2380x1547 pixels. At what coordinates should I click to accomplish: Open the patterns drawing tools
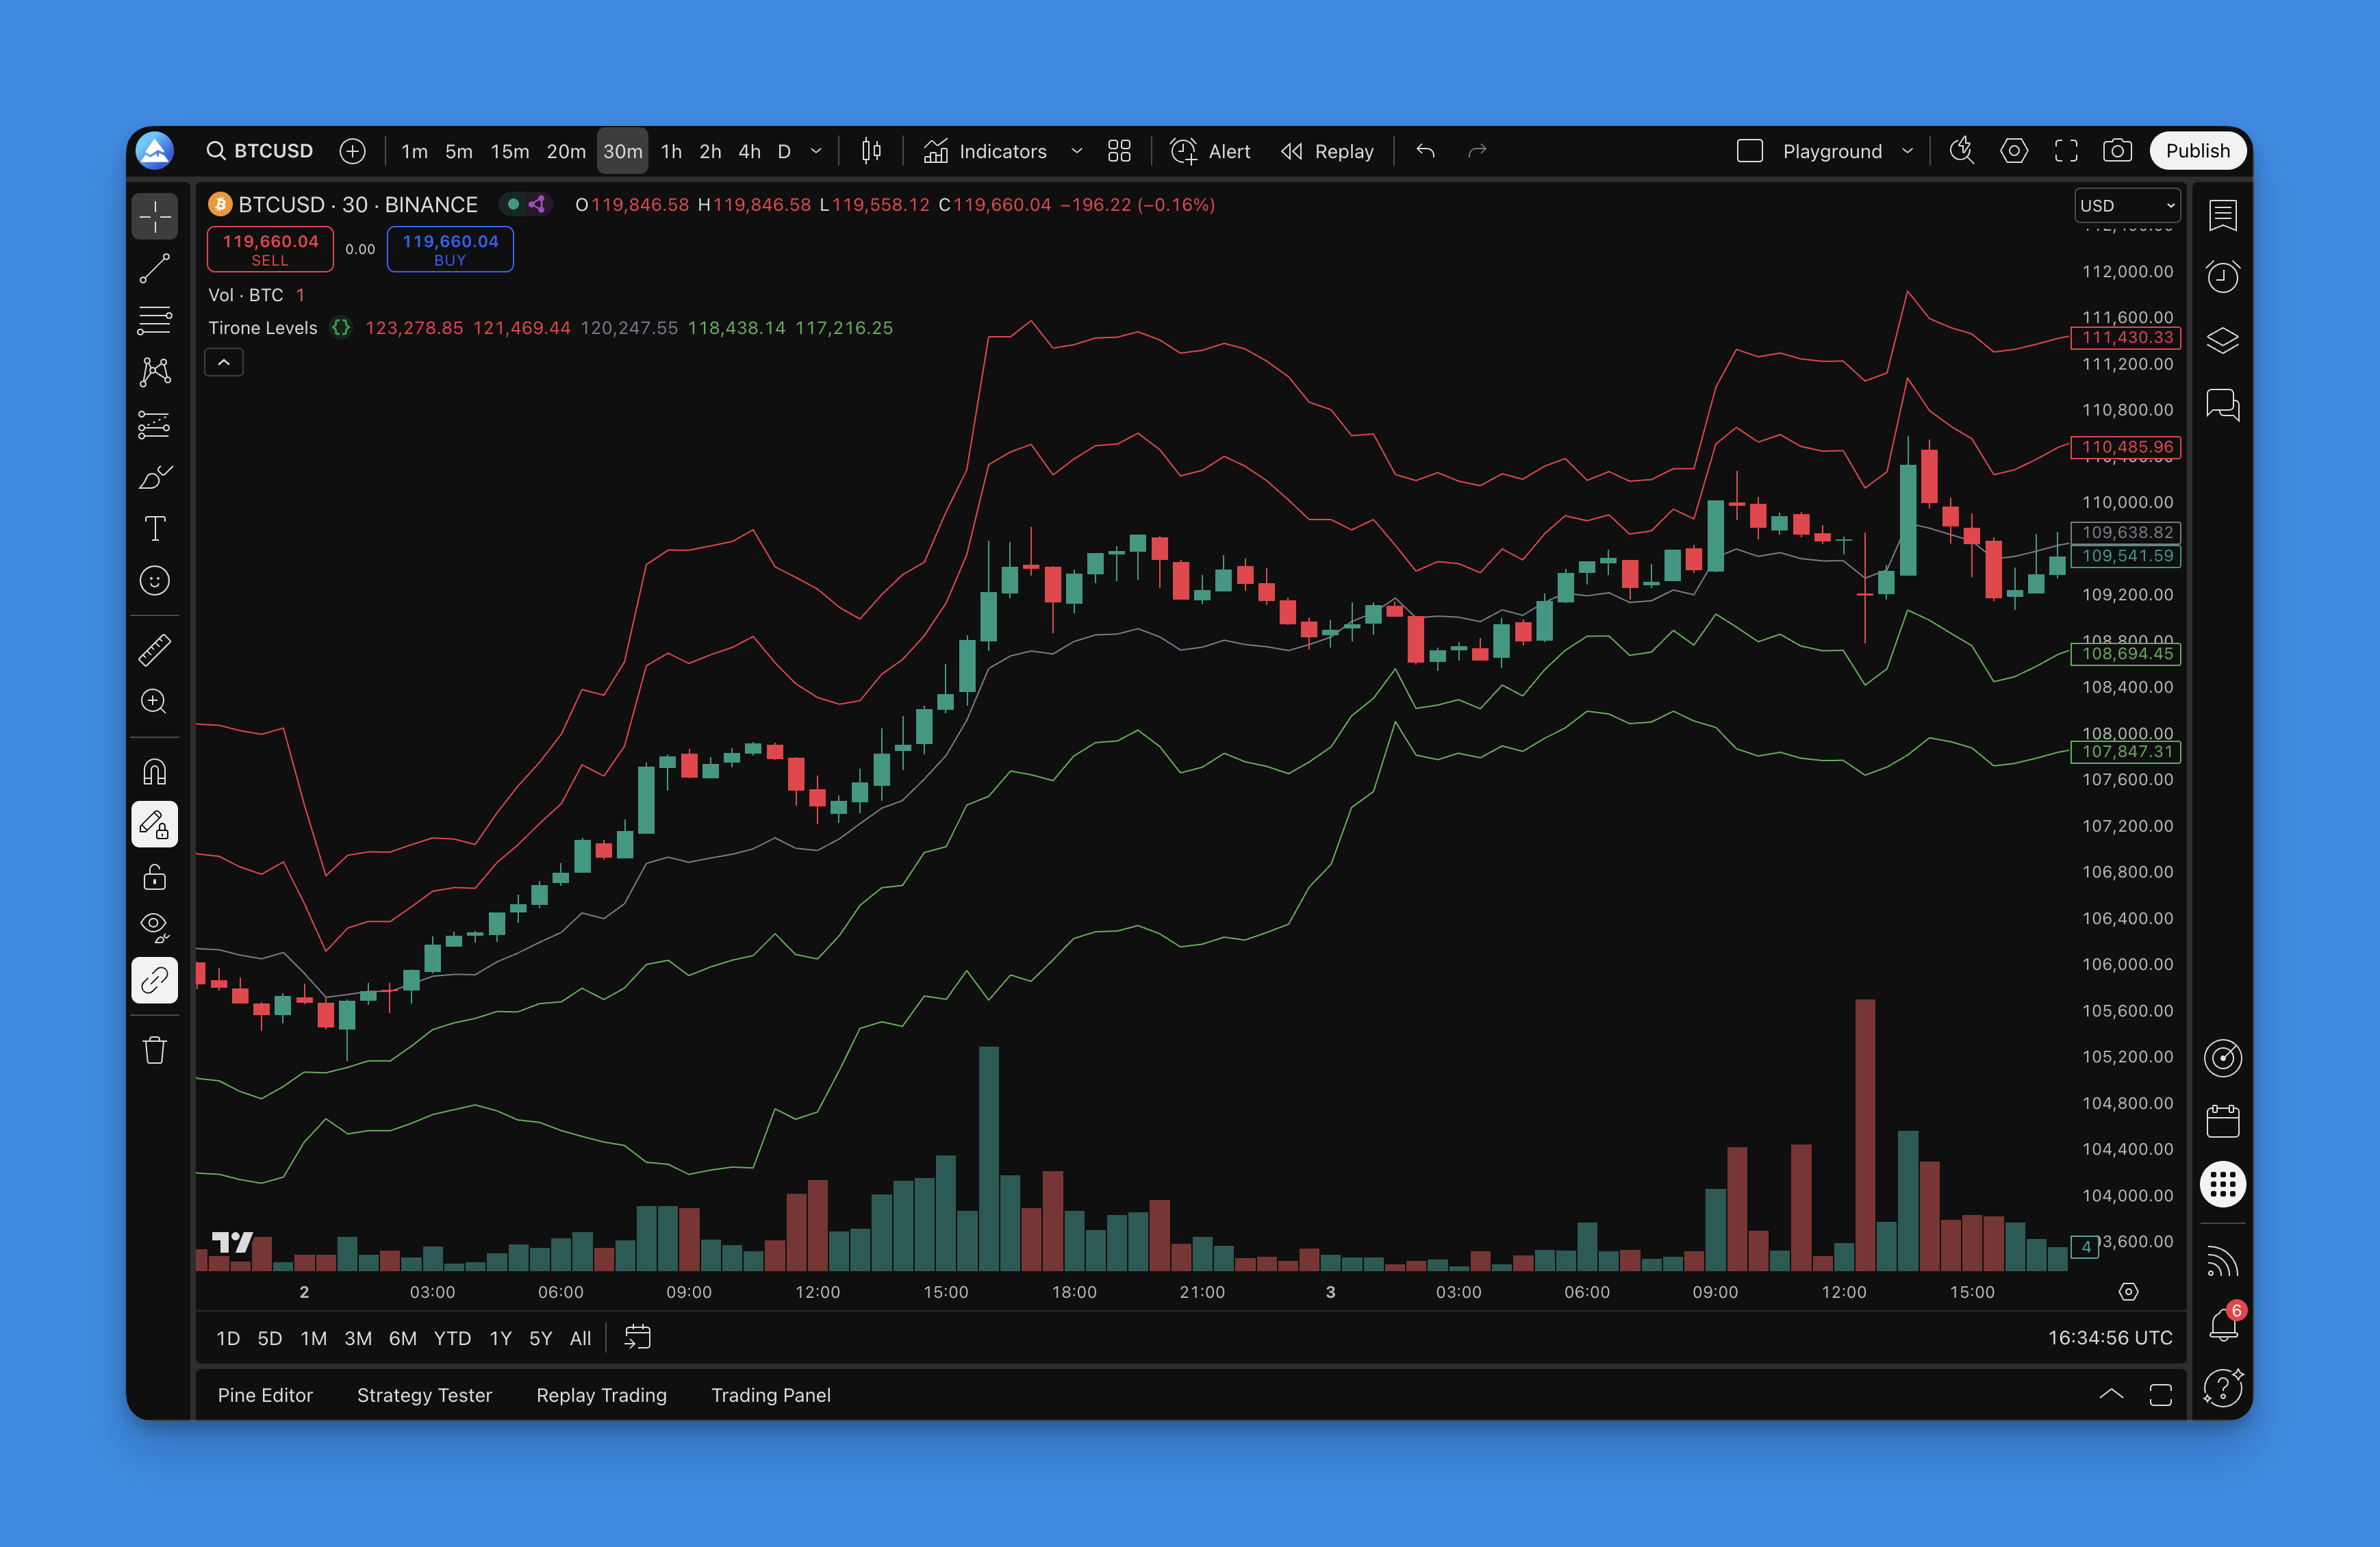[x=154, y=372]
